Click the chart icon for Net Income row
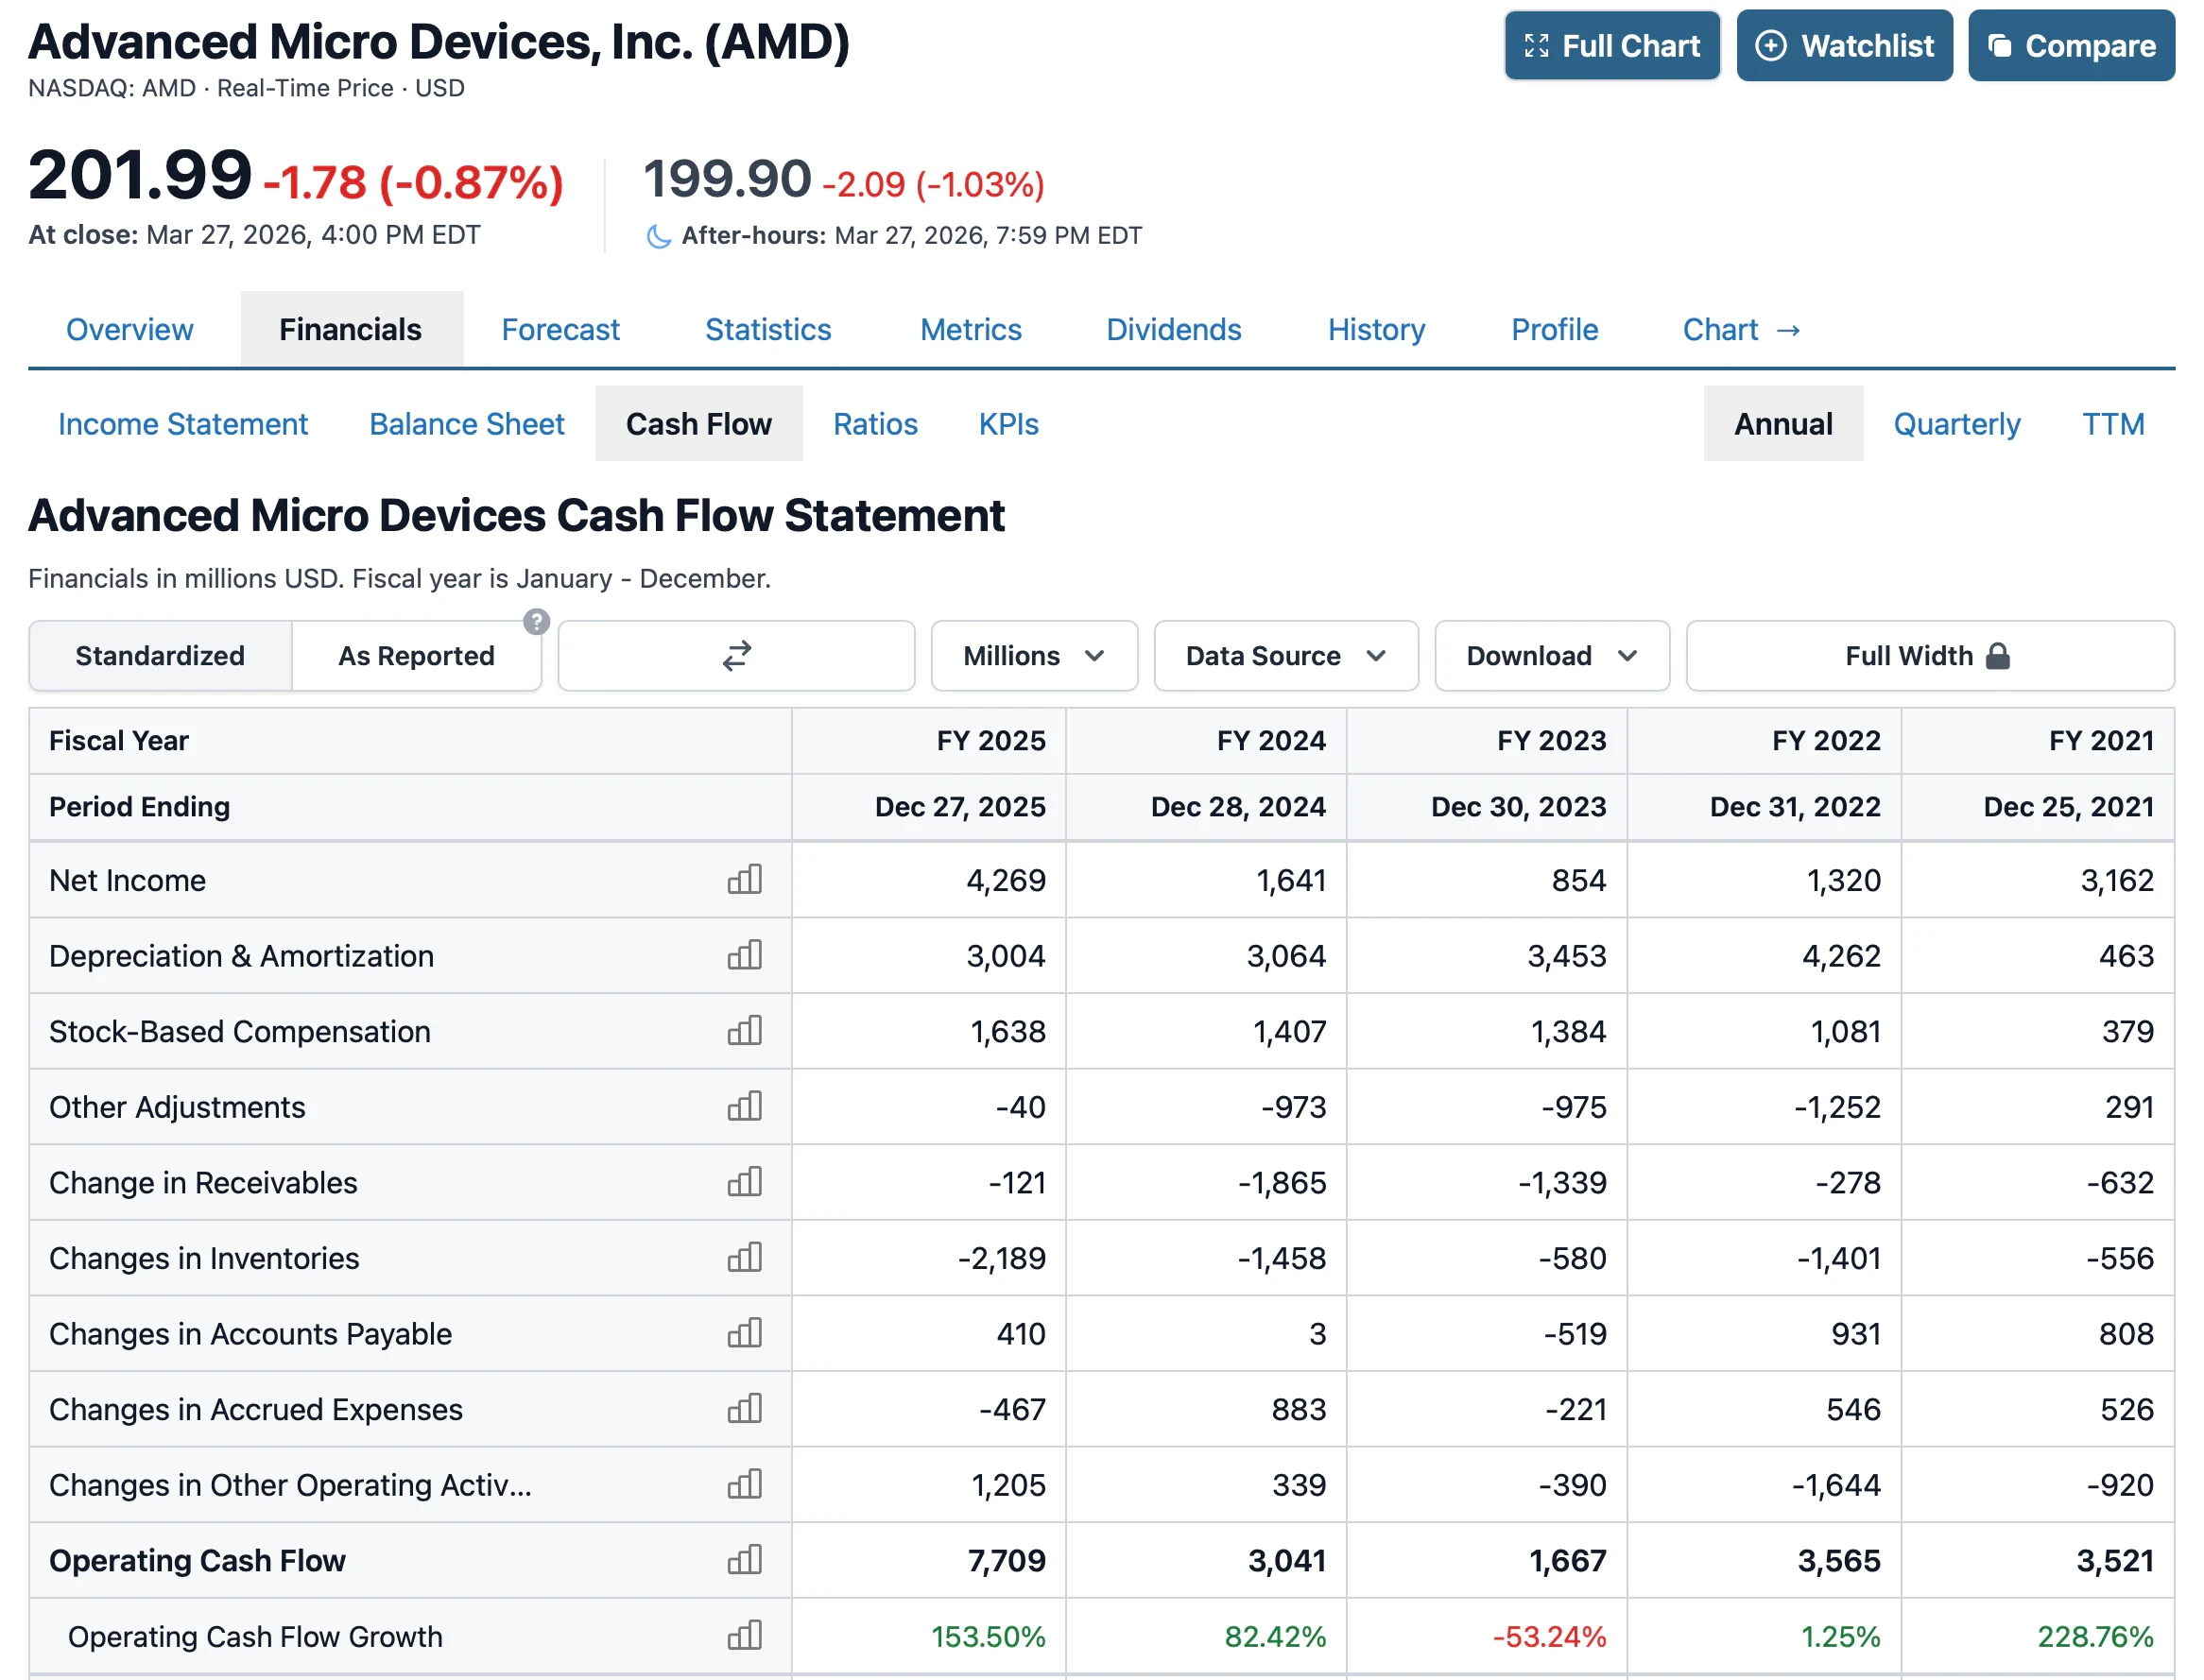Viewport: 2204px width, 1680px height. pyautogui.click(x=744, y=880)
